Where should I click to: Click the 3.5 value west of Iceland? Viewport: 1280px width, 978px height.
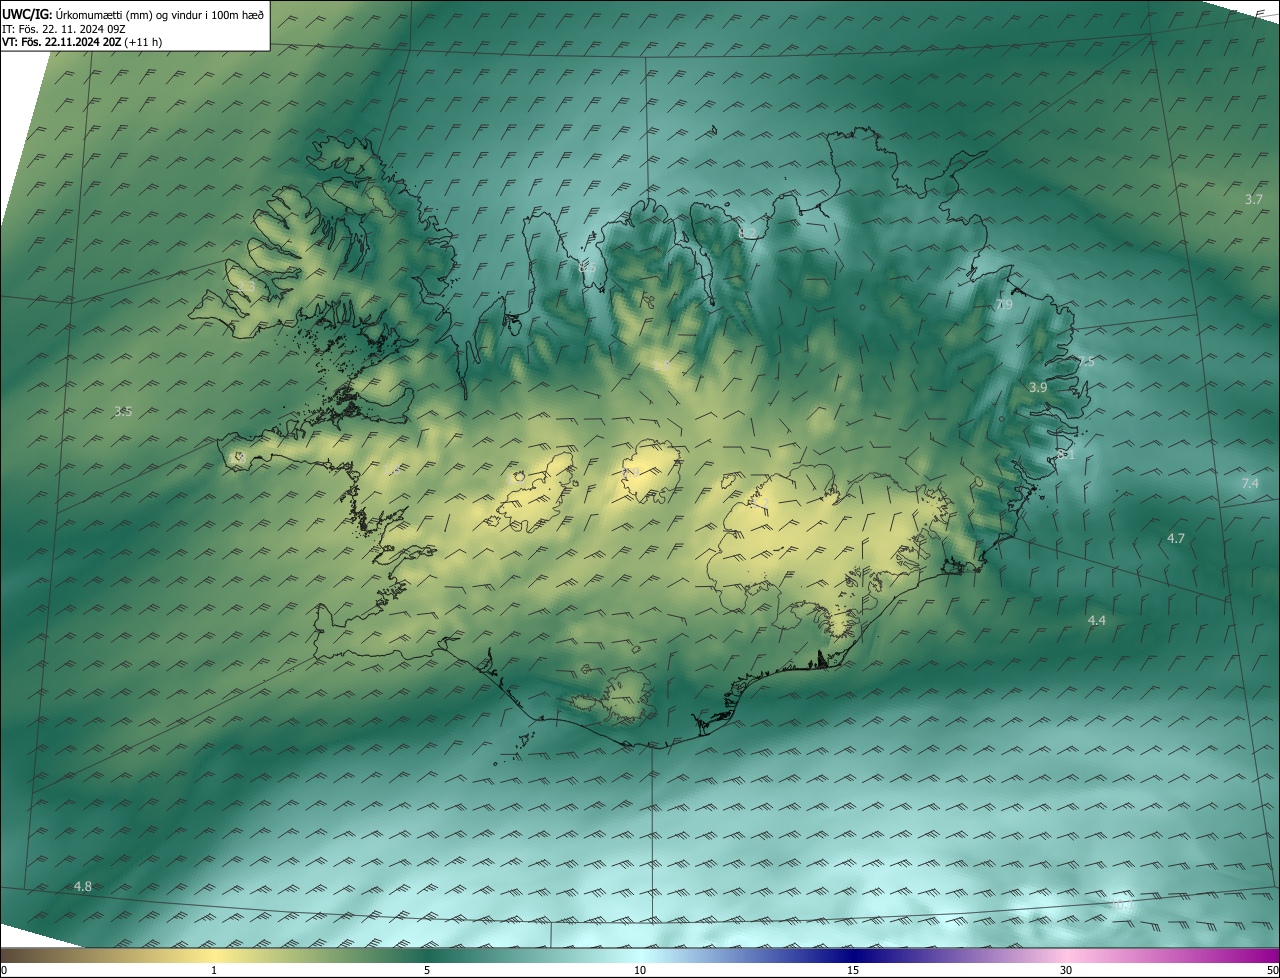(x=123, y=411)
